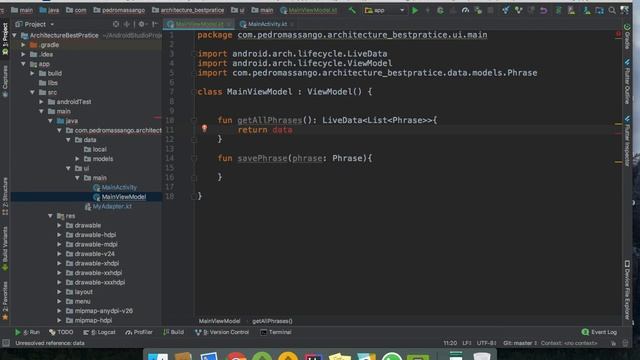
Task: Open WhatsApp from the dock
Action: click(x=392, y=356)
